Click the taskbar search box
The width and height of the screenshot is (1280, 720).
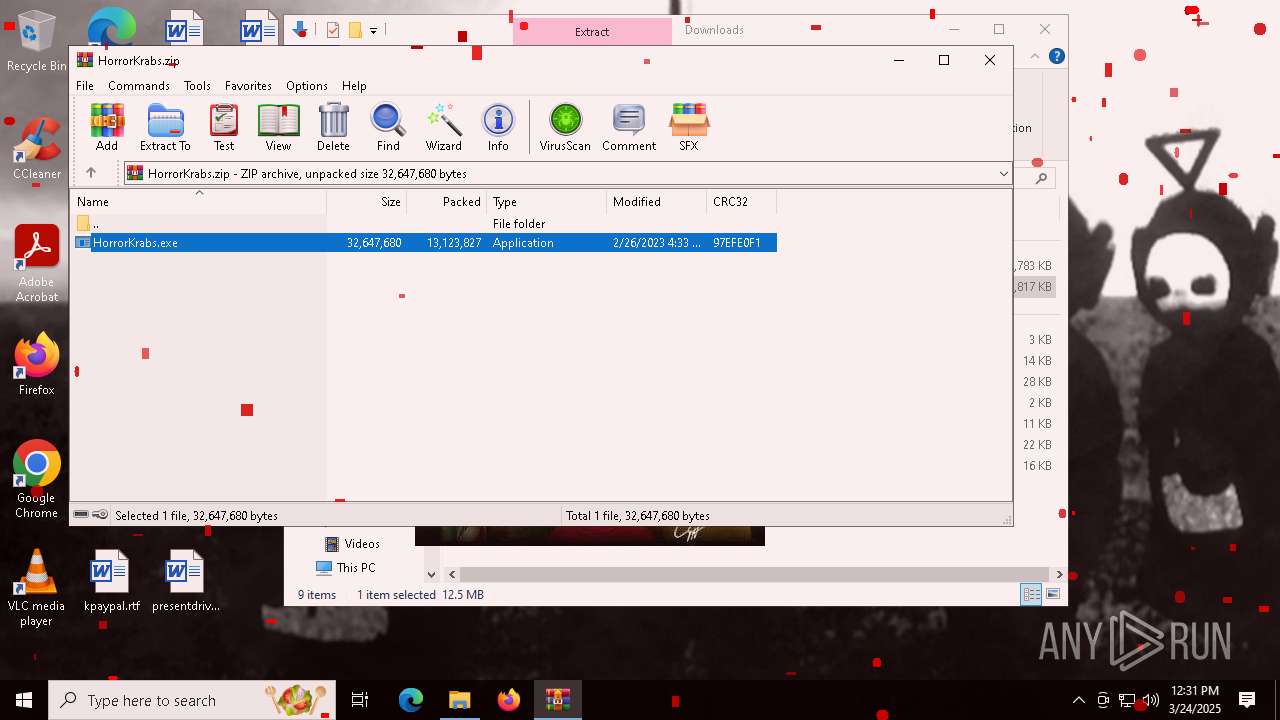[x=192, y=700]
